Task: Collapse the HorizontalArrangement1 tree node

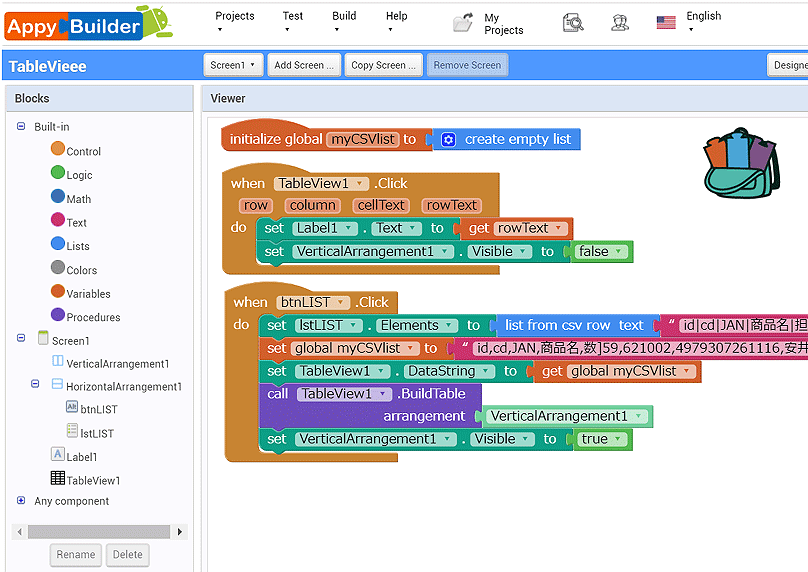Action: [x=35, y=384]
